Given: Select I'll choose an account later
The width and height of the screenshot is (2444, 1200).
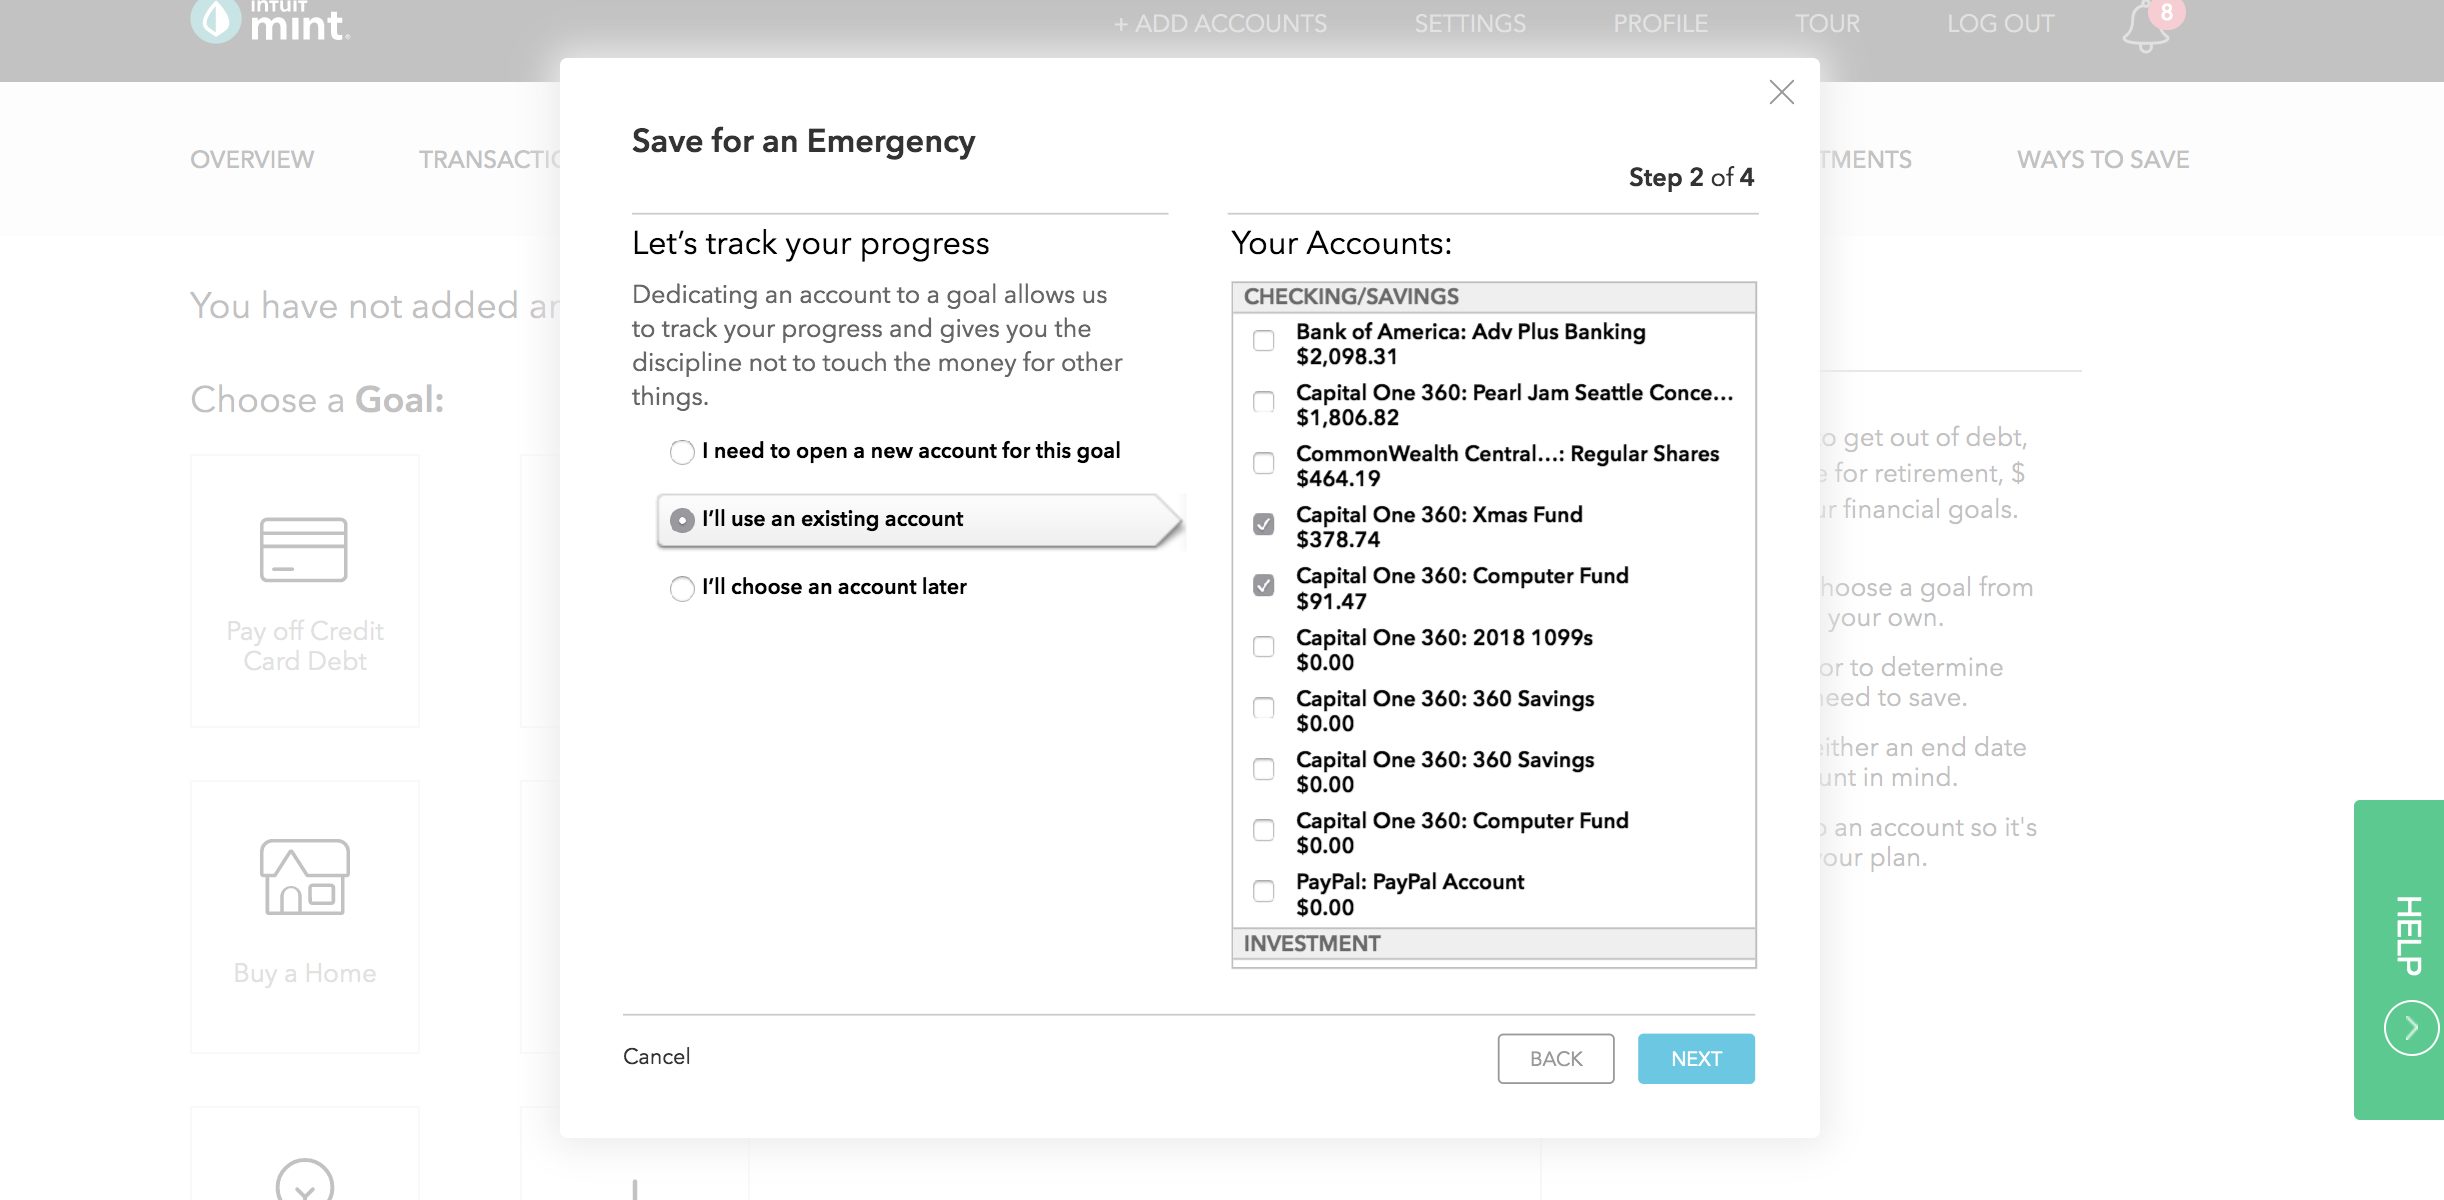Looking at the screenshot, I should (x=680, y=586).
